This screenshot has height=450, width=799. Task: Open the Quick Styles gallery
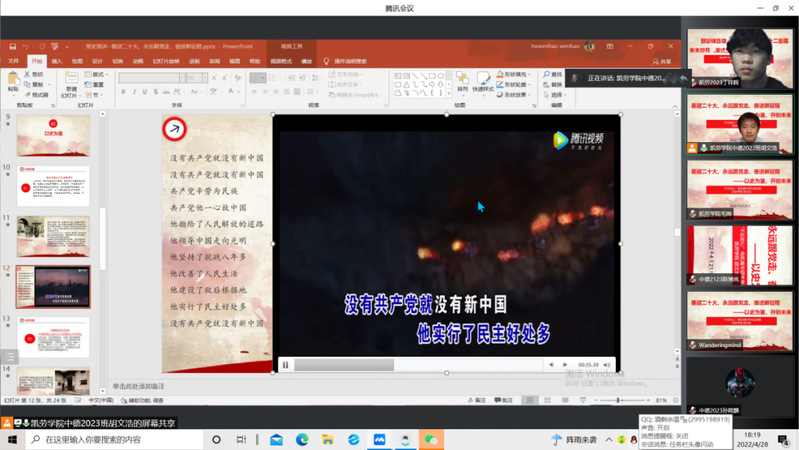click(484, 84)
